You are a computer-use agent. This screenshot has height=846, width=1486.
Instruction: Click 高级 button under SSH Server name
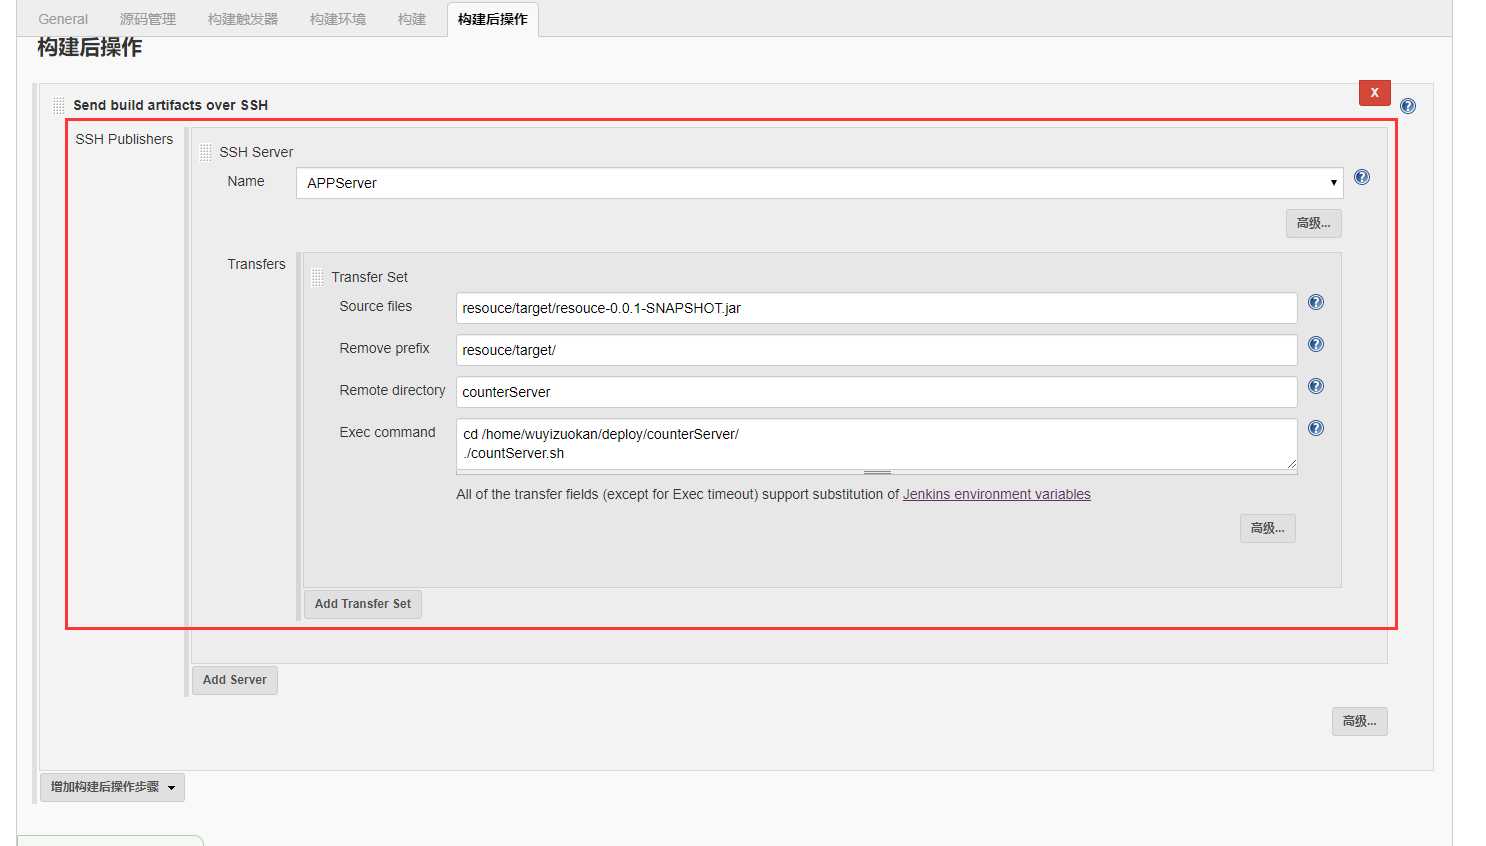[x=1314, y=223]
